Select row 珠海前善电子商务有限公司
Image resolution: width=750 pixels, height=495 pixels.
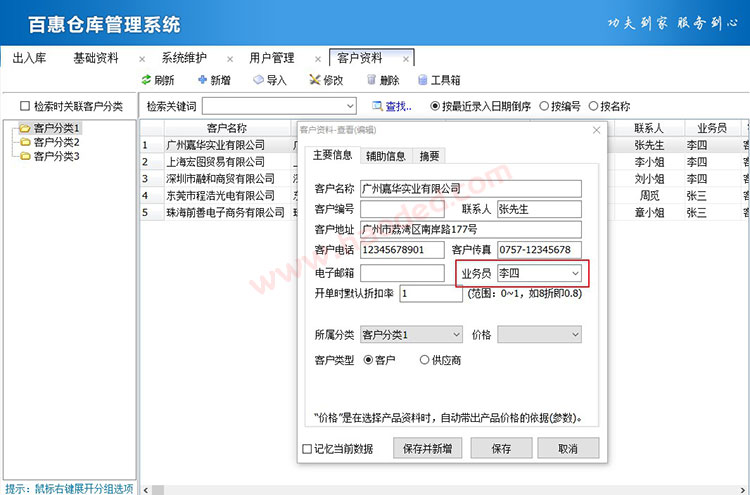[225, 212]
